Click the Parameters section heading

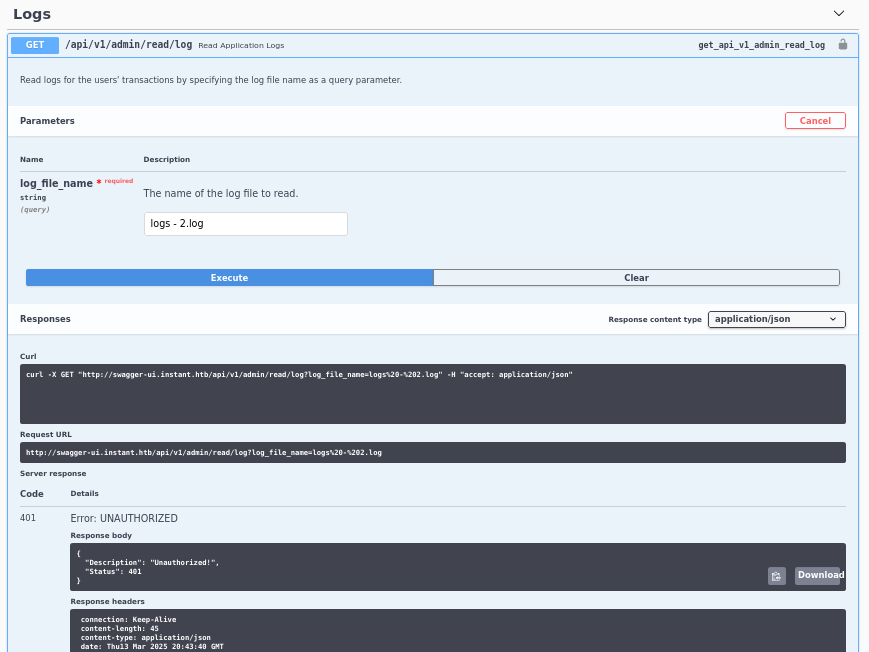coord(47,120)
